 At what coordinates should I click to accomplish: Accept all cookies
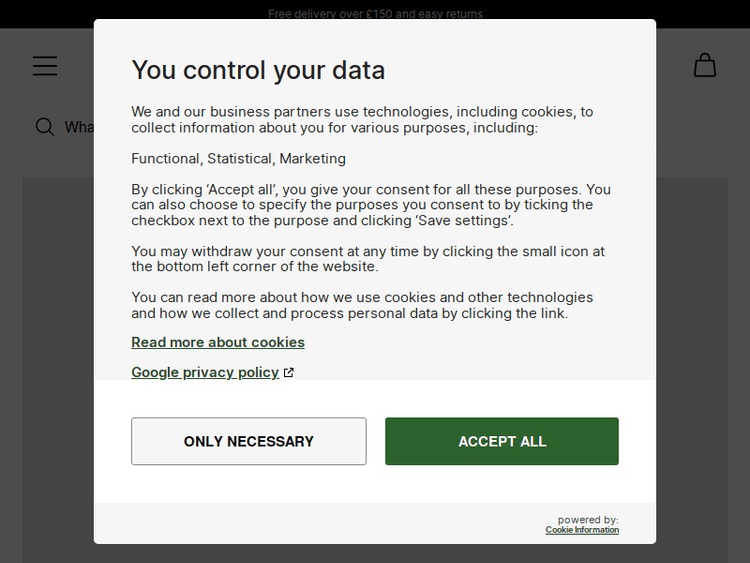point(502,441)
